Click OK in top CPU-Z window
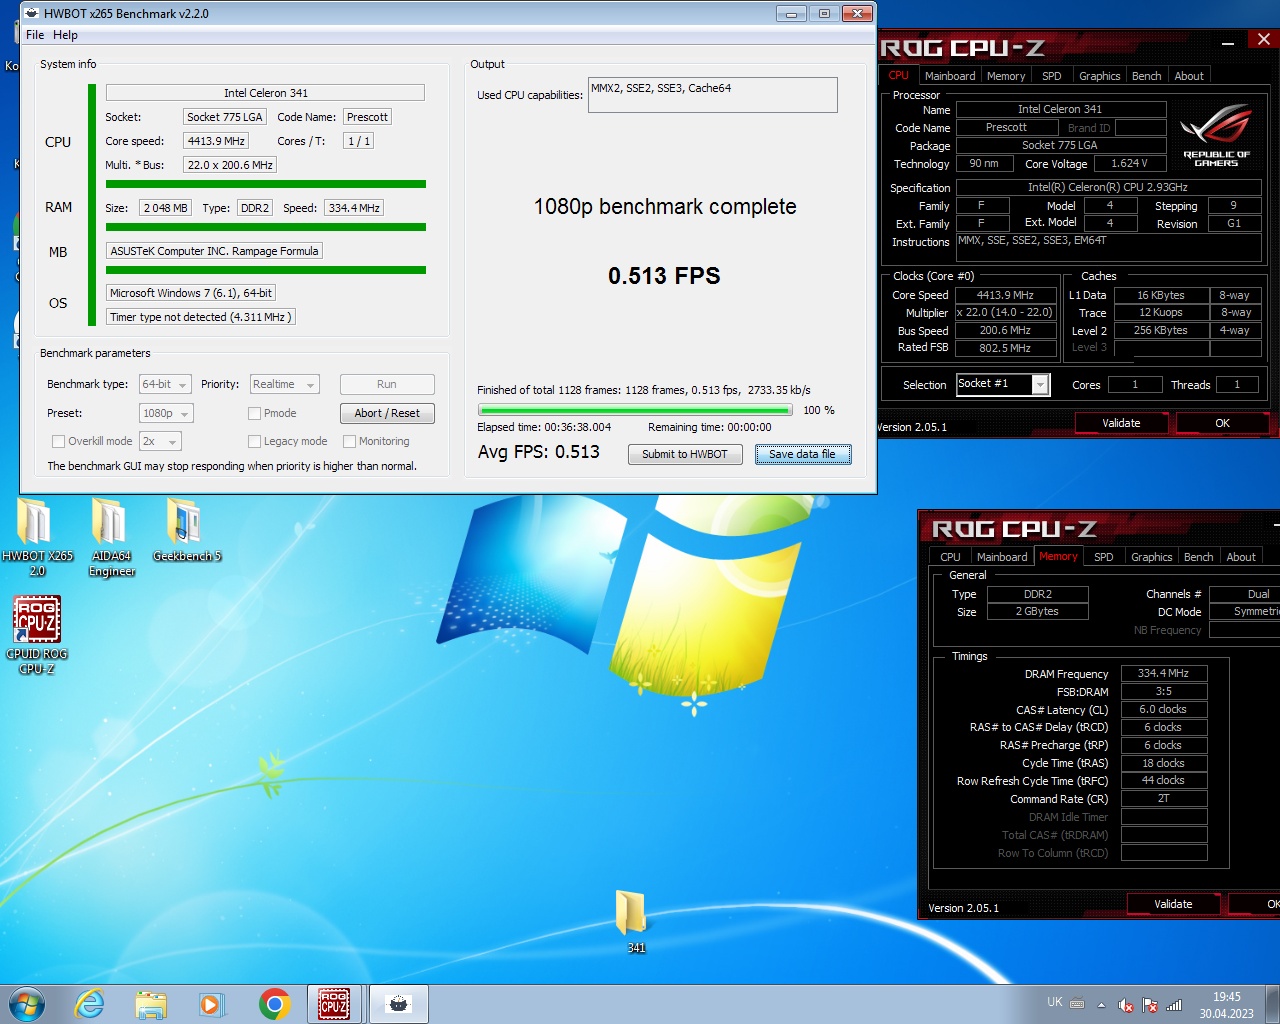Screen dimensions: 1280x1024 (x=1222, y=423)
